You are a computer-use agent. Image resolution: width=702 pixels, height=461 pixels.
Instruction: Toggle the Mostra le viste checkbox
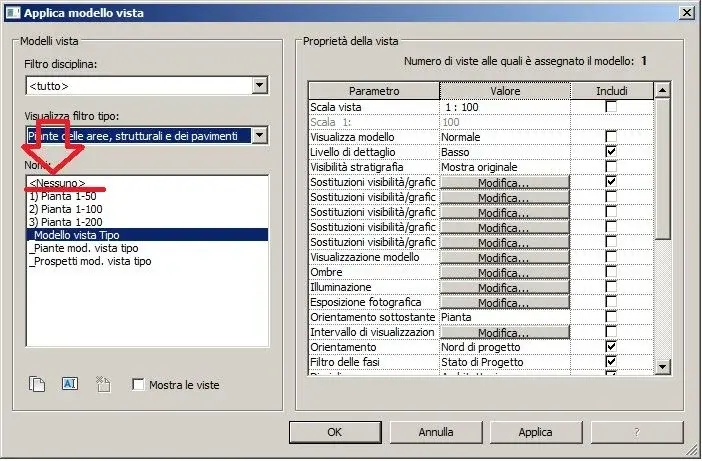point(138,384)
